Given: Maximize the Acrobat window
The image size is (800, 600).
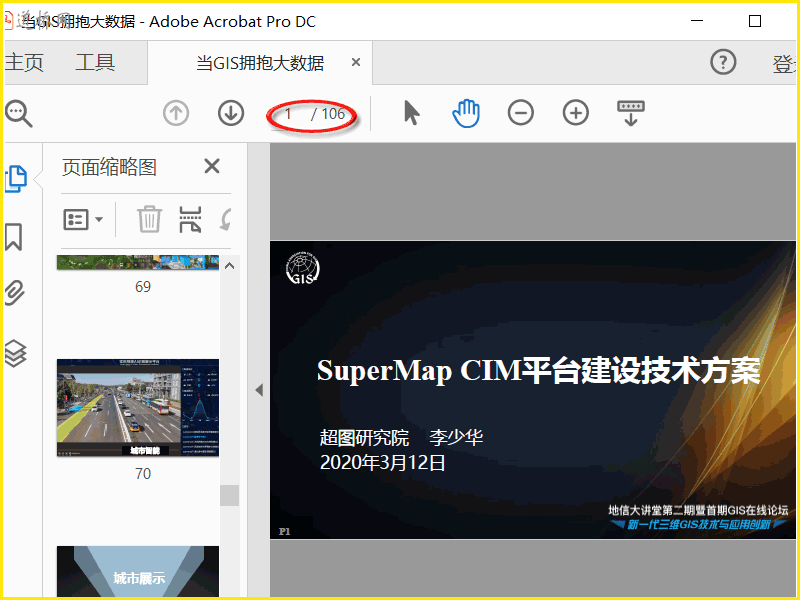Looking at the screenshot, I should [755, 21].
